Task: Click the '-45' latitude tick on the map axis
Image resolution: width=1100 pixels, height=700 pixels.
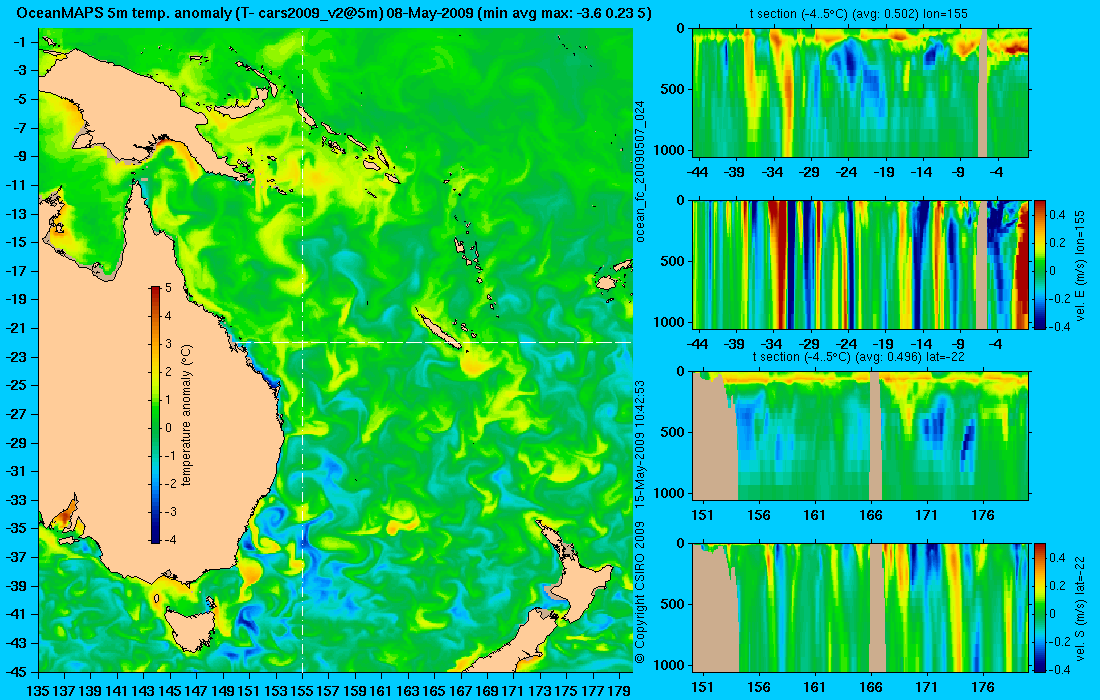Action: 16,671
